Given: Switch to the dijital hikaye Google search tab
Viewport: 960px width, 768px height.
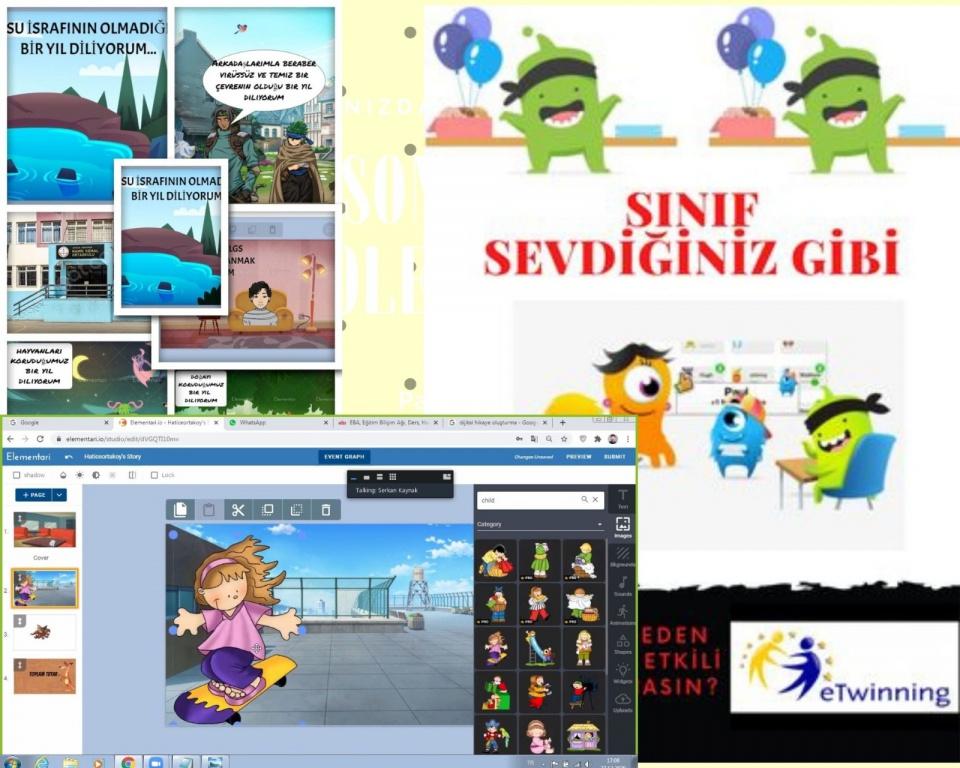Looking at the screenshot, I should [x=498, y=423].
